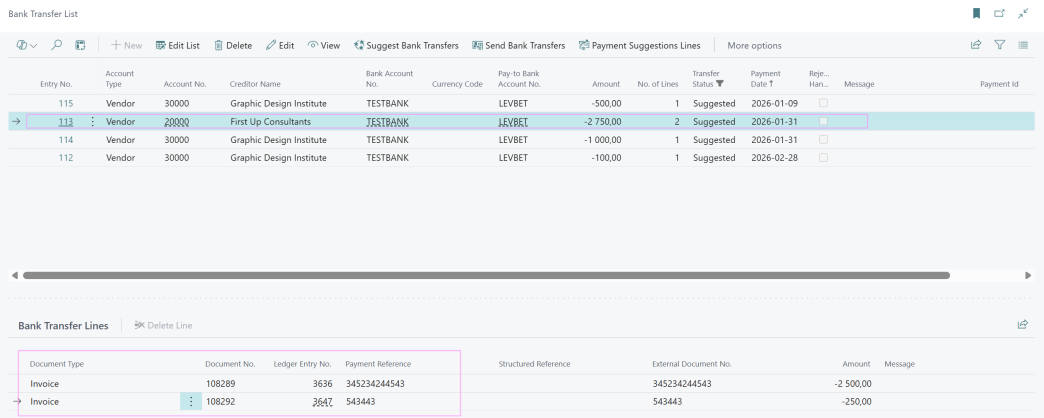The height and width of the screenshot is (418, 1044).
Task: Click the Creditor Name column header
Action: point(255,85)
